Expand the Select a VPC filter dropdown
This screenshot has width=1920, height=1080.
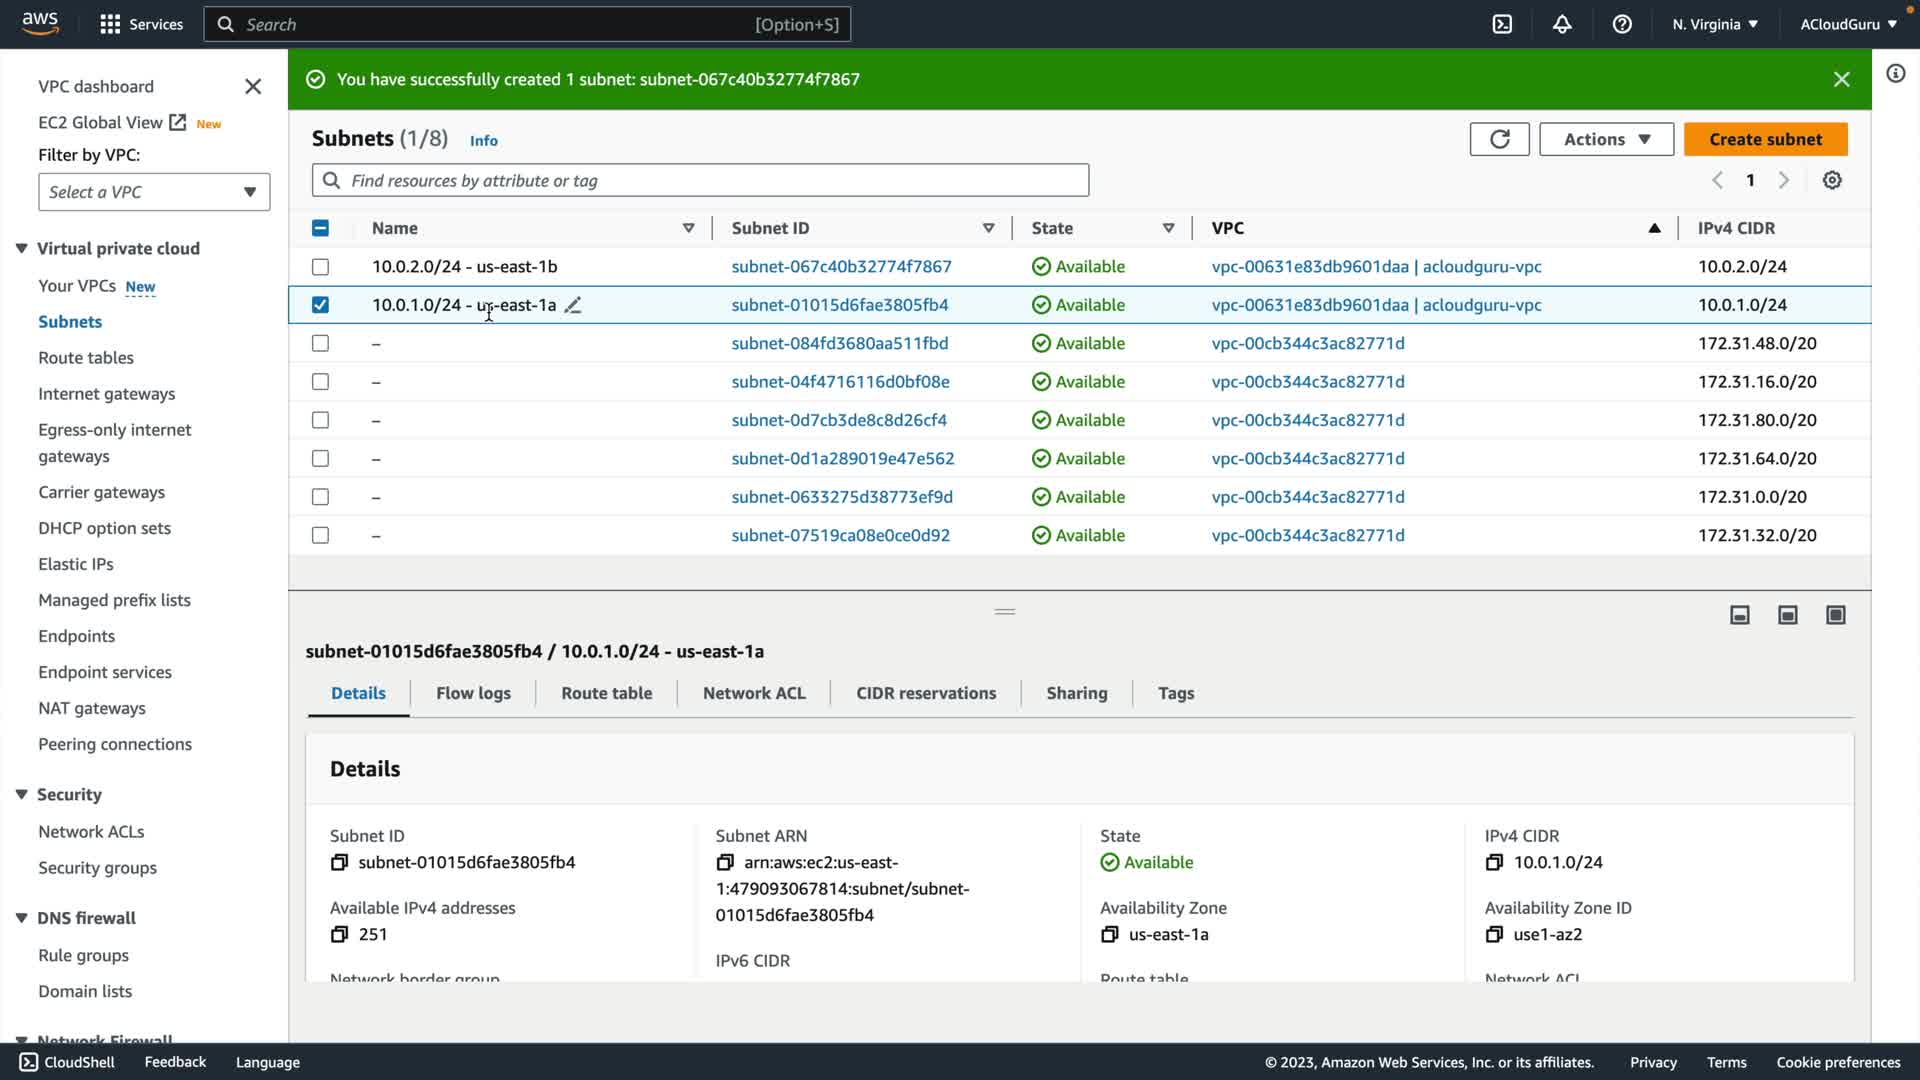pyautogui.click(x=154, y=192)
